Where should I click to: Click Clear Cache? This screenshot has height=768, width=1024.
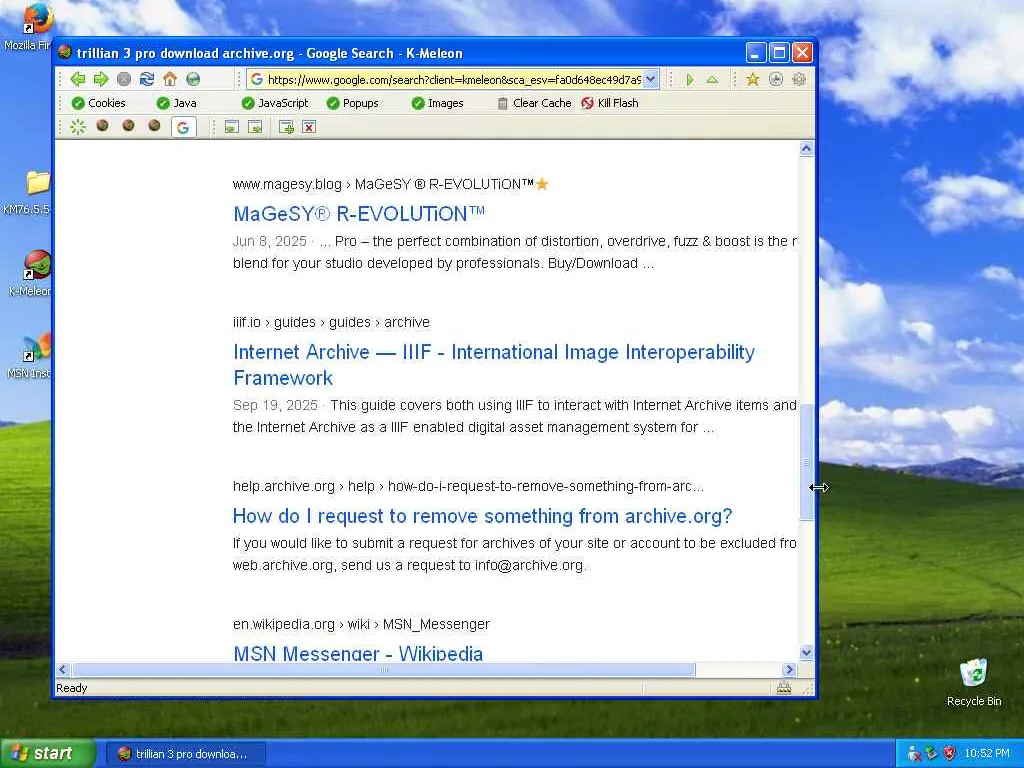pos(534,103)
